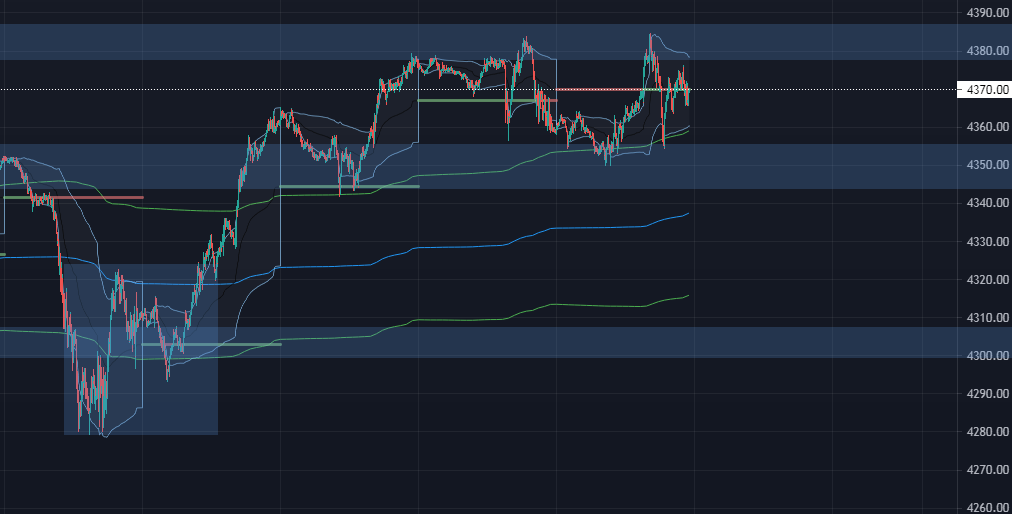Click the 4300.00 price axis label
1012x514 pixels.
coord(988,356)
